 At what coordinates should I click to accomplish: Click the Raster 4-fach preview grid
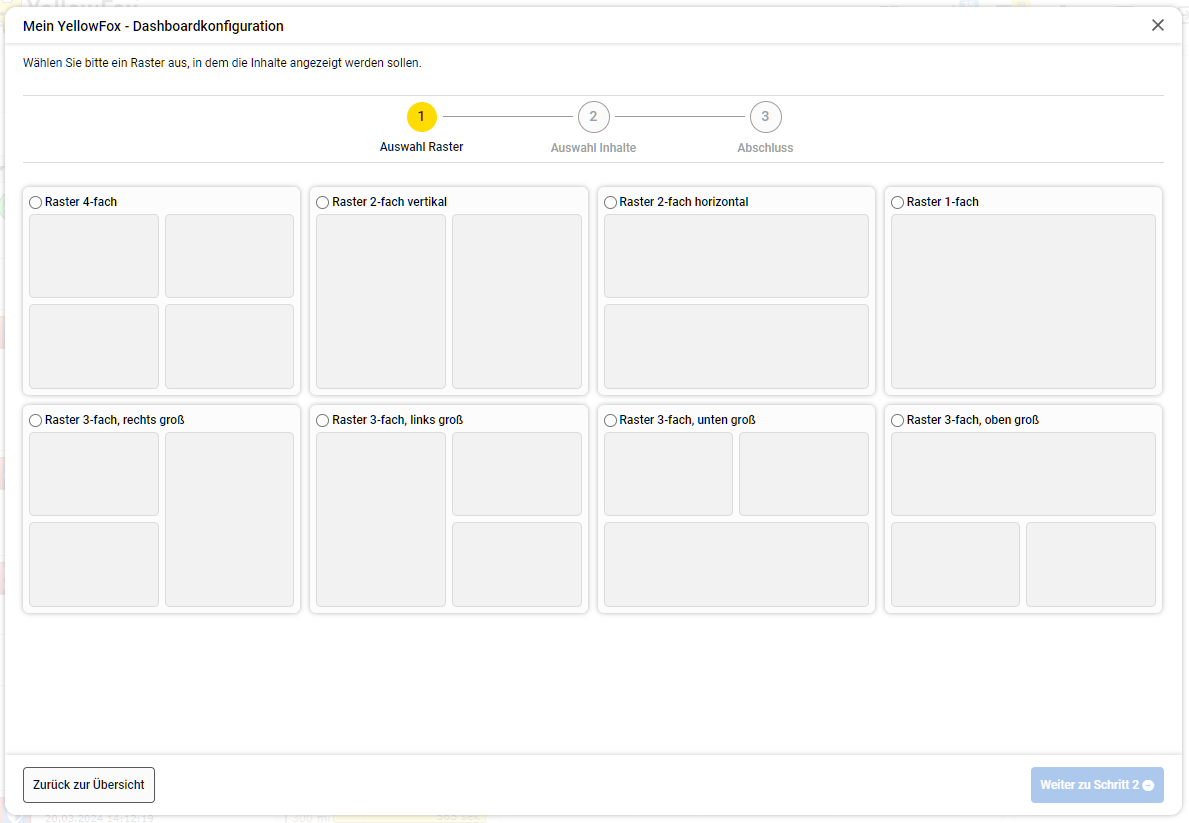(x=161, y=301)
